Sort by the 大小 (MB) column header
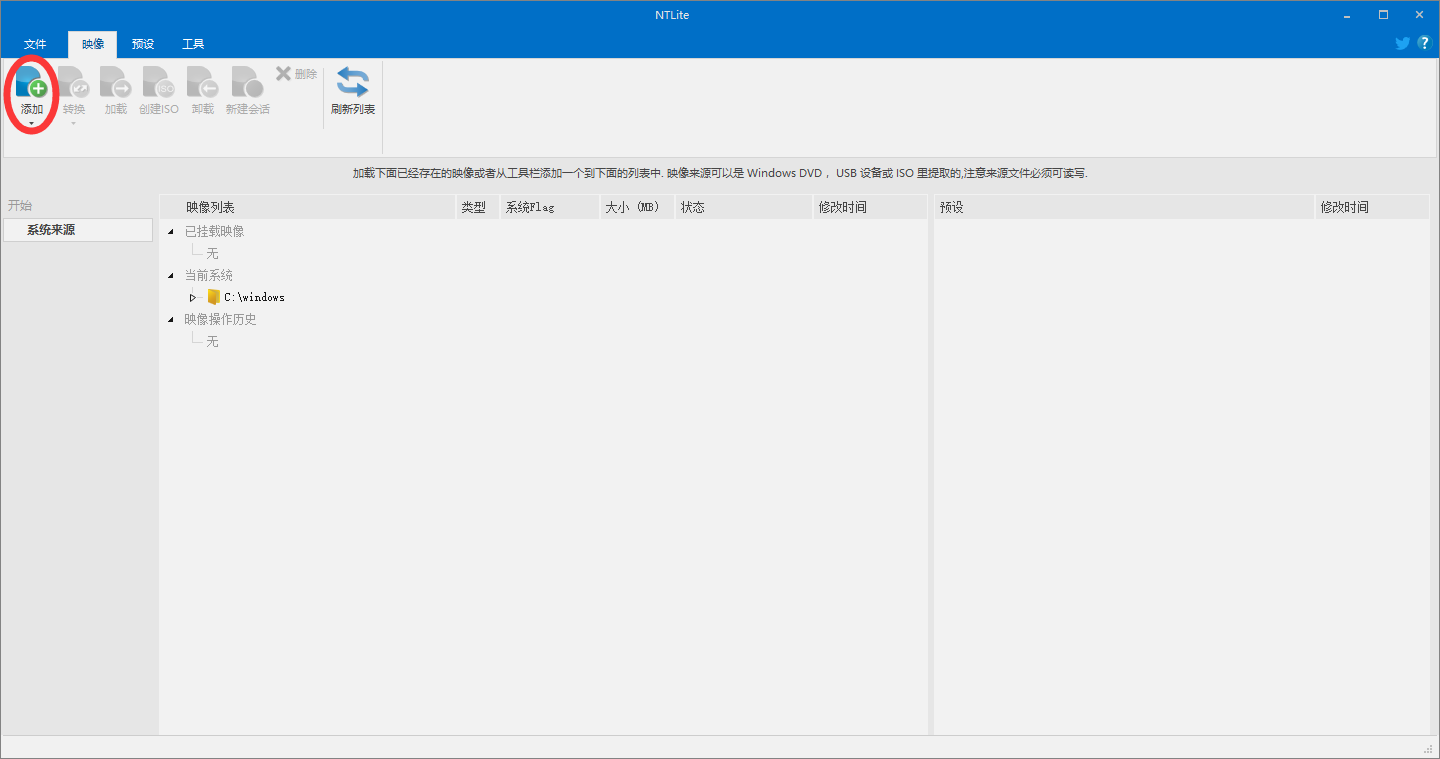The image size is (1440, 759). [x=636, y=207]
